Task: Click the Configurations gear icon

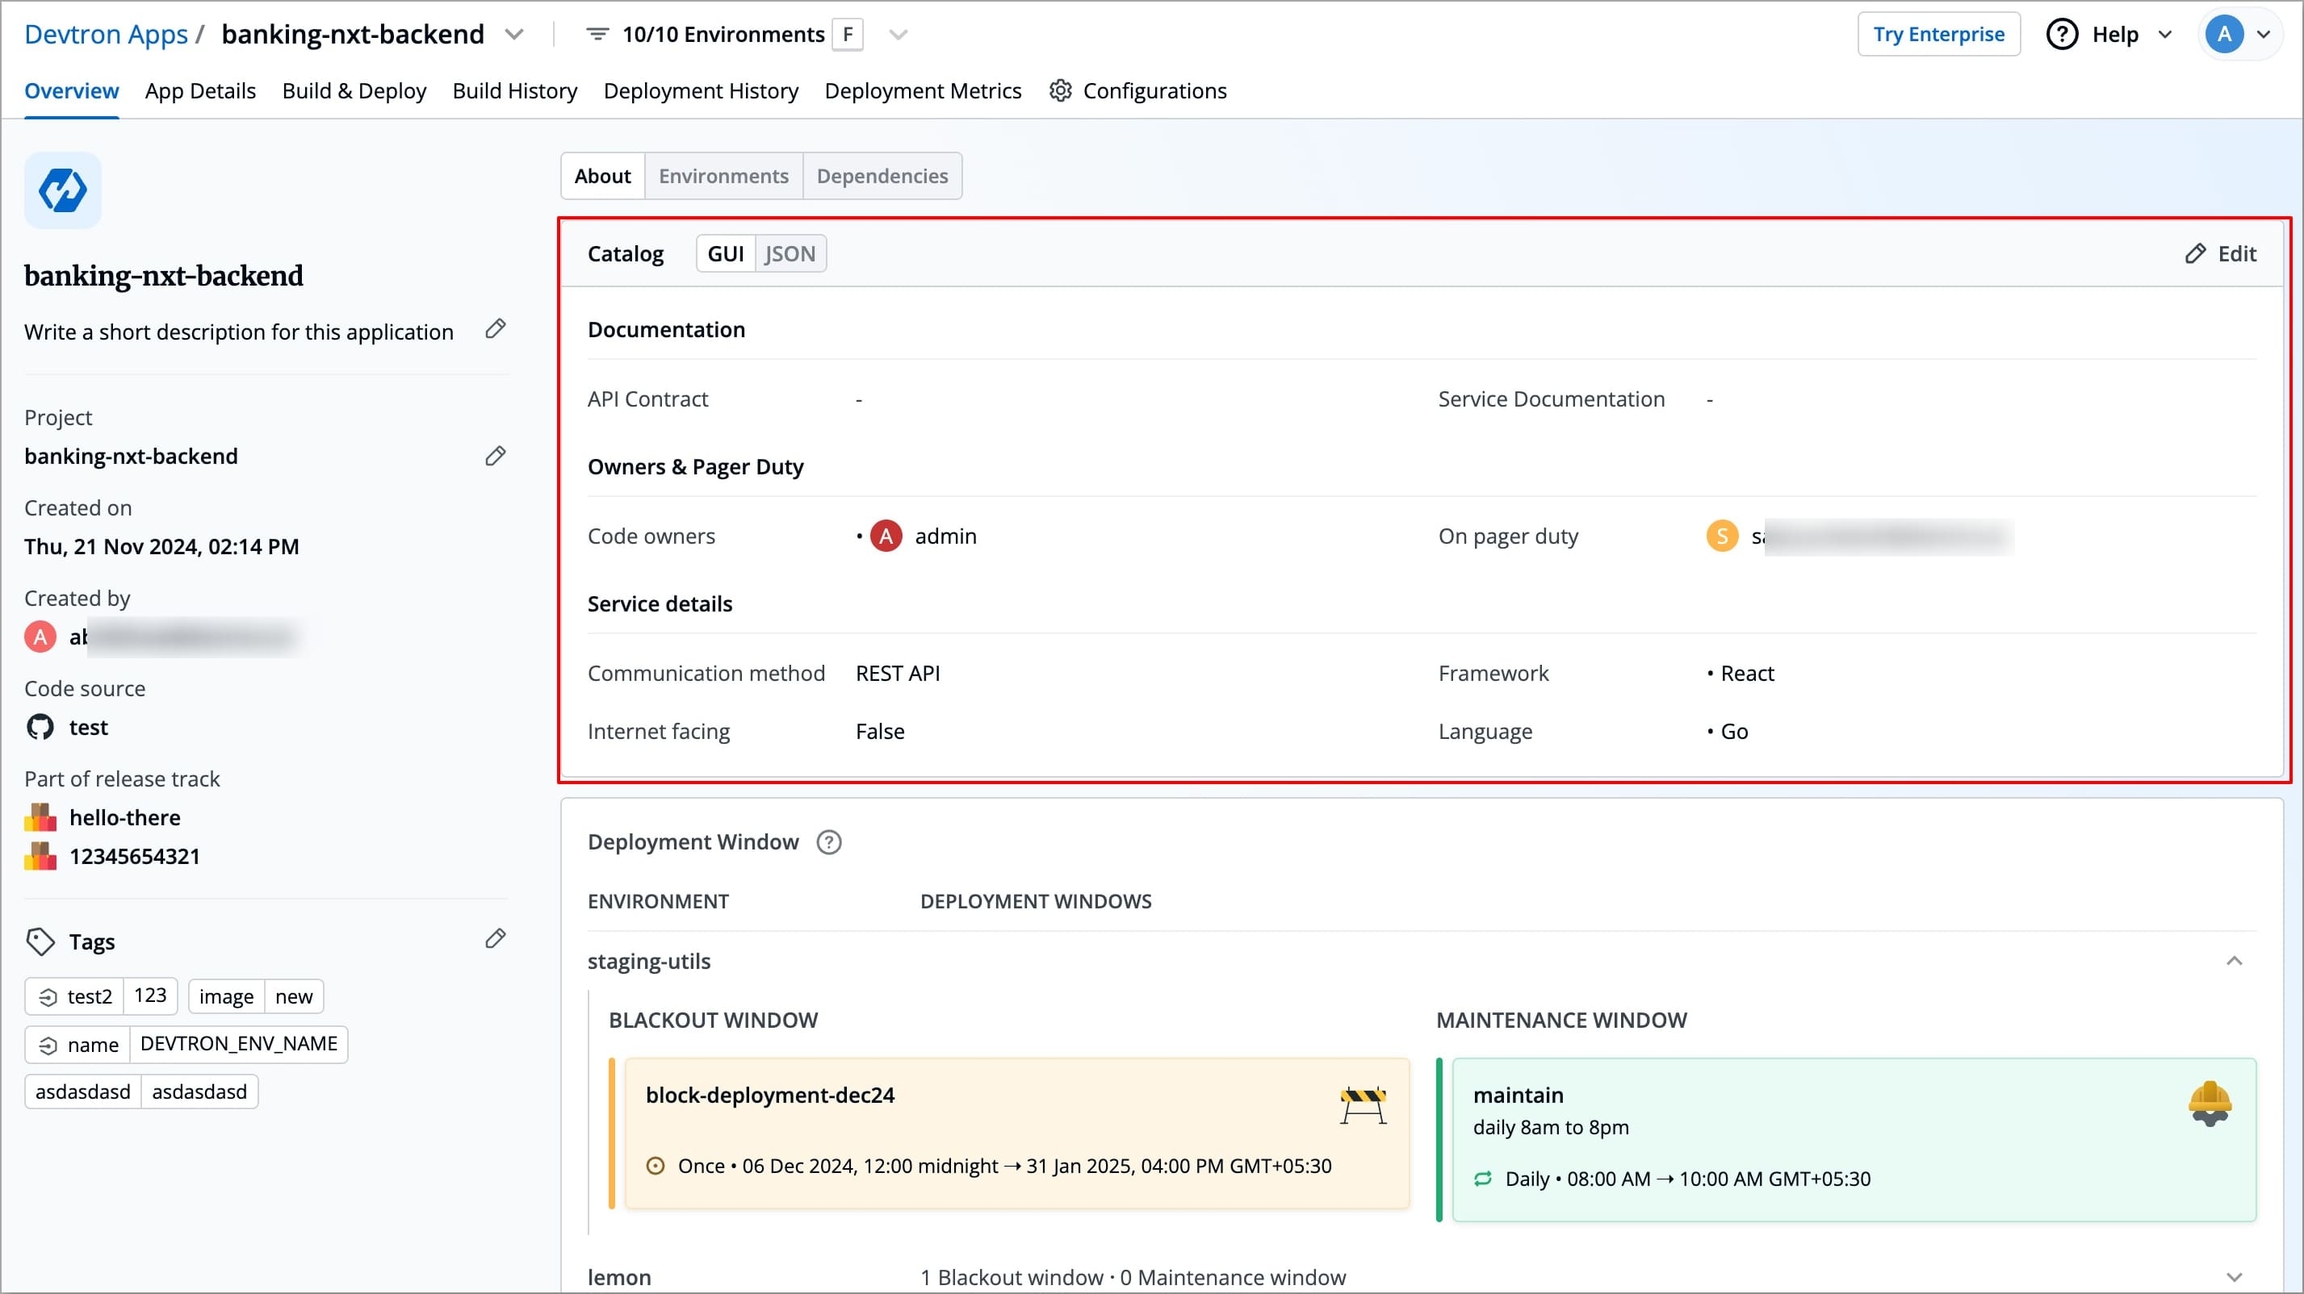Action: (1060, 91)
